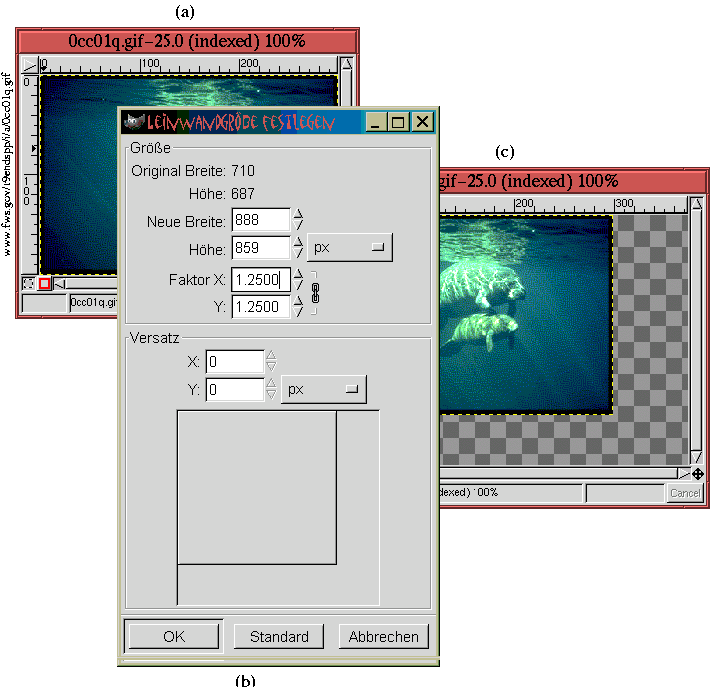
Task: Click the navigation cross icon in window (c)
Action: [697, 473]
